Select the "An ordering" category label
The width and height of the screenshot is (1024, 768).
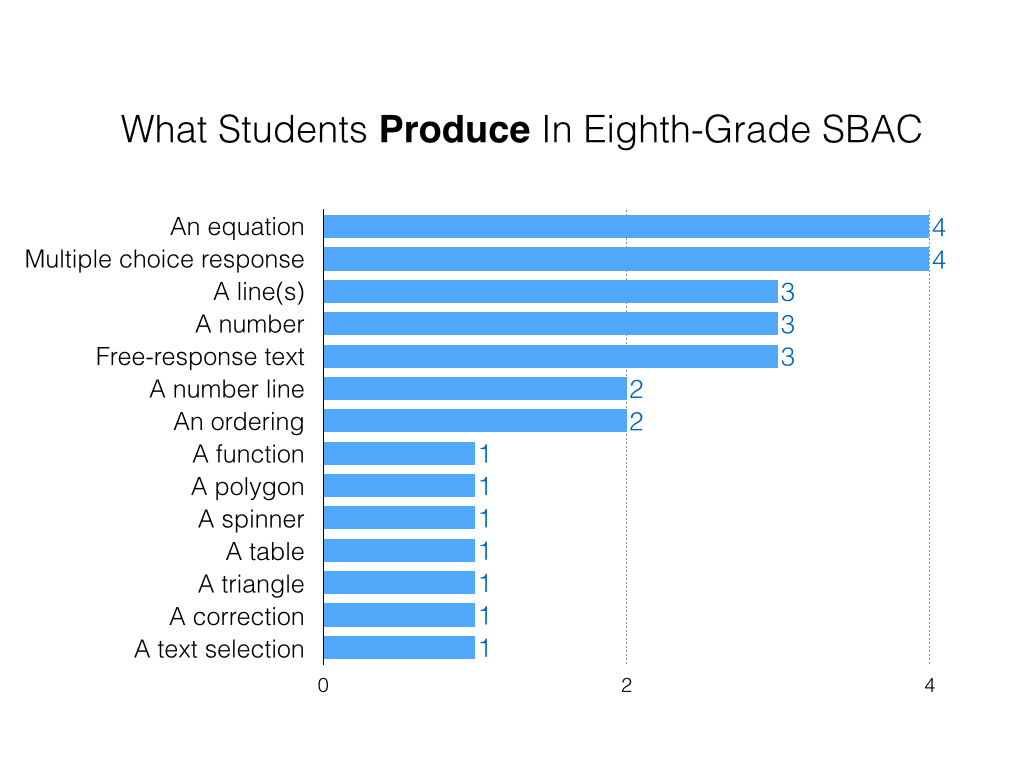click(238, 422)
